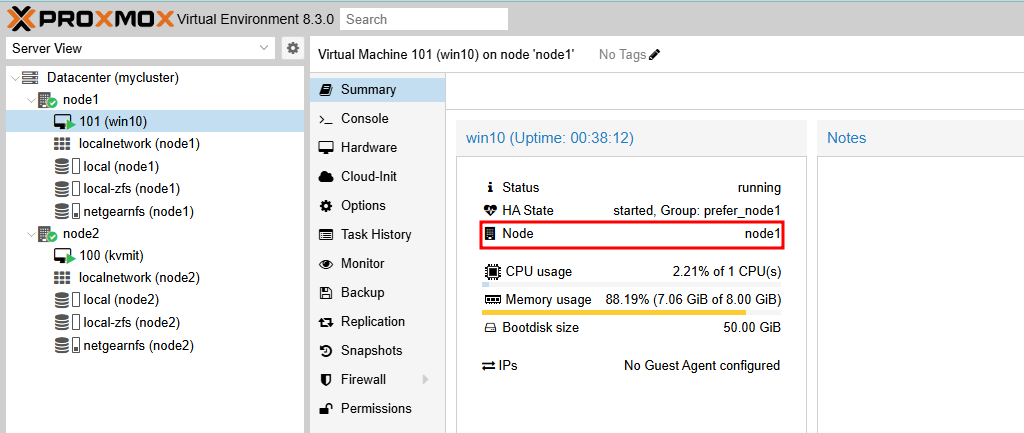This screenshot has width=1024, height=433.
Task: Click the running VM icon for 101 (win10)
Action: click(x=64, y=122)
